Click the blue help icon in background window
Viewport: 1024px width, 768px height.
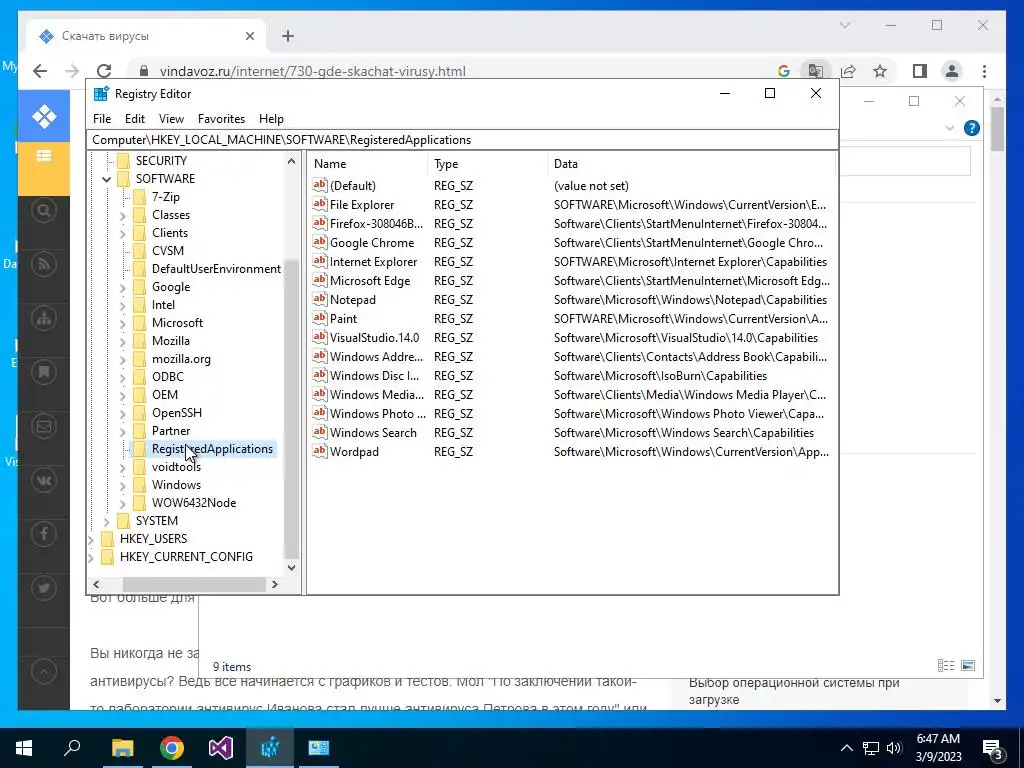tap(972, 128)
